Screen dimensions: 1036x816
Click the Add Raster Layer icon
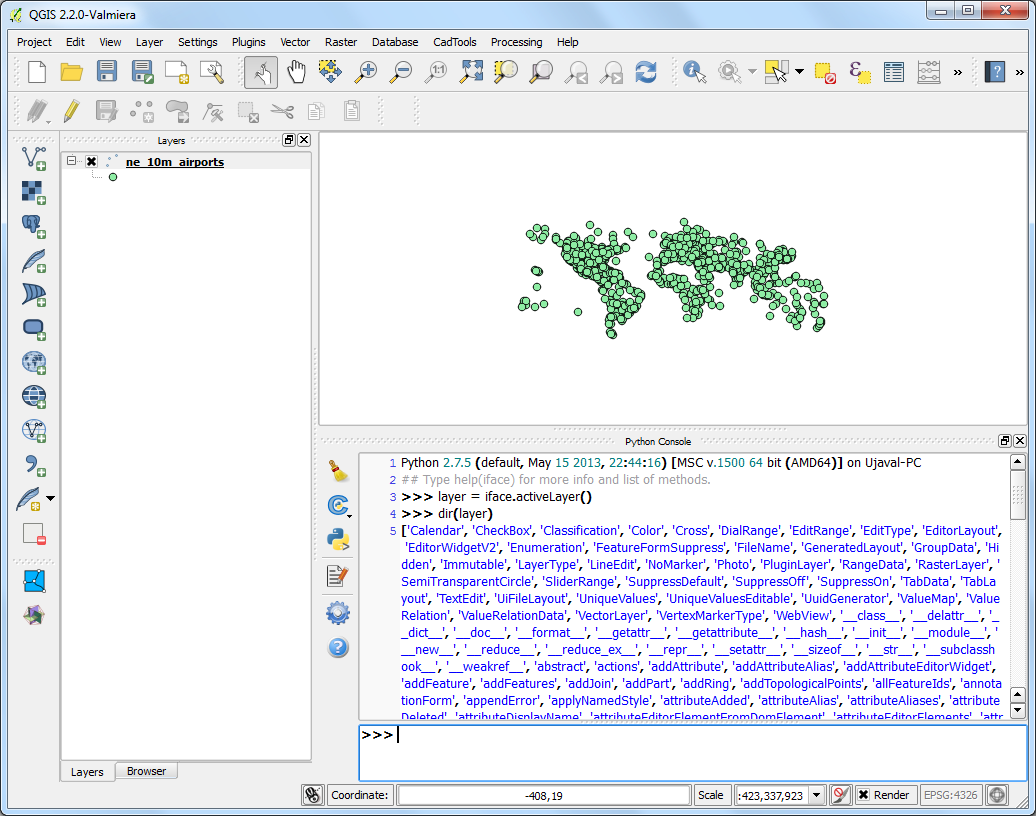tap(34, 192)
